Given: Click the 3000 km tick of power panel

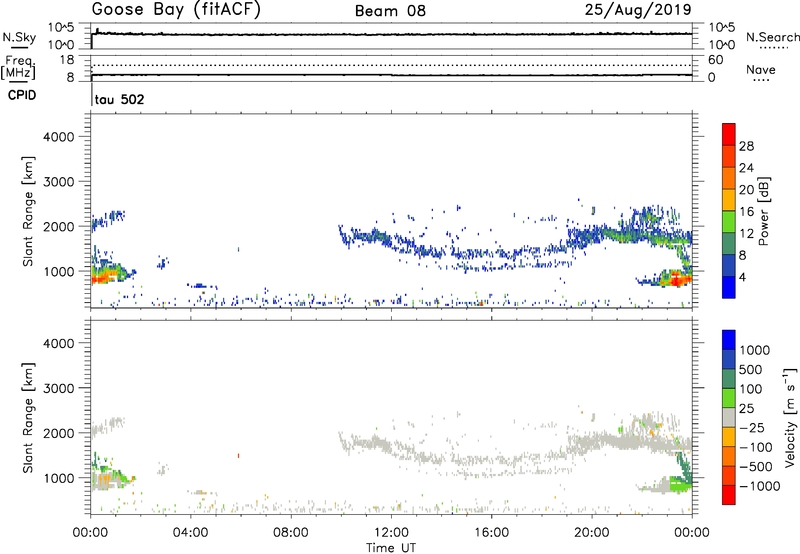Looking at the screenshot, I should click(x=58, y=182).
